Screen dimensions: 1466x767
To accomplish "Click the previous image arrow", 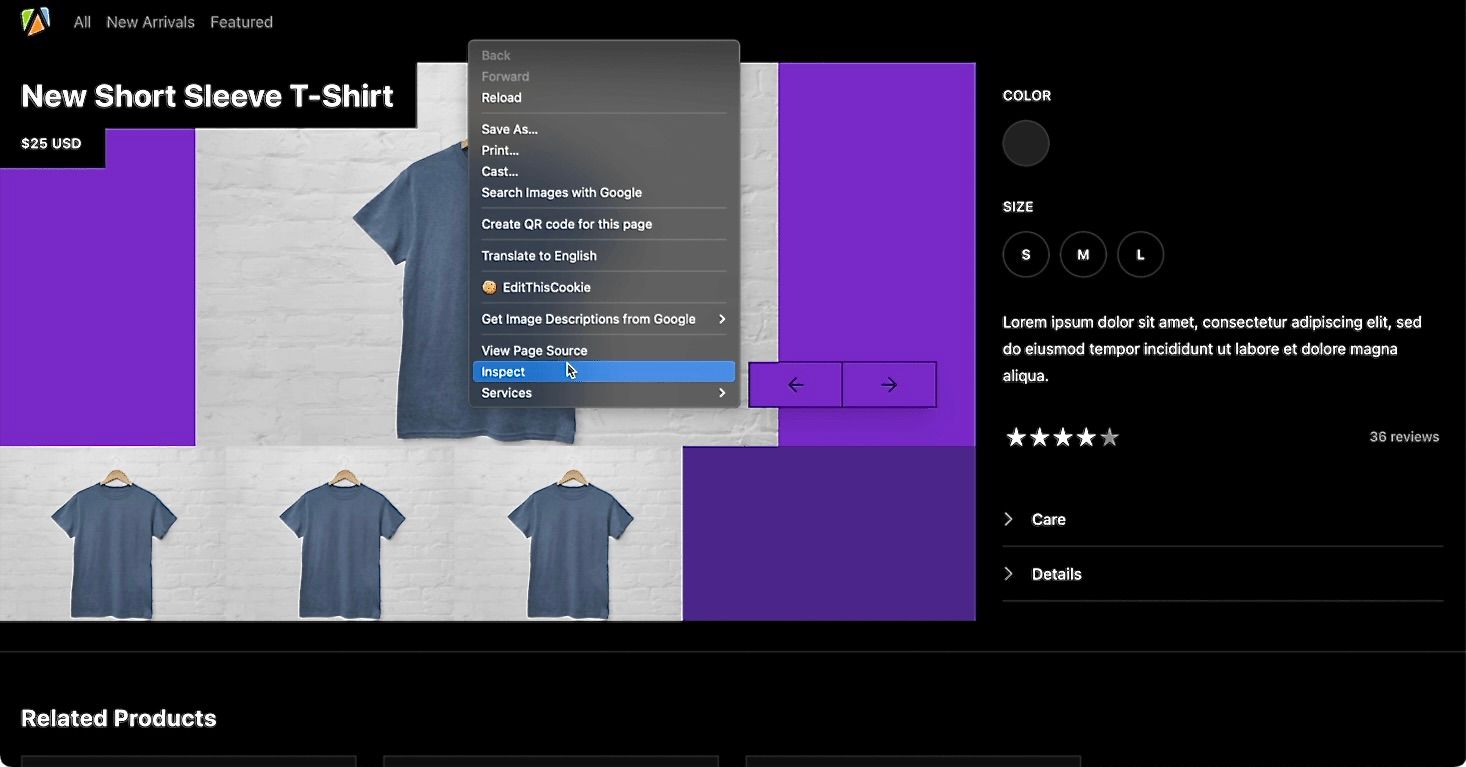I will click(x=795, y=384).
